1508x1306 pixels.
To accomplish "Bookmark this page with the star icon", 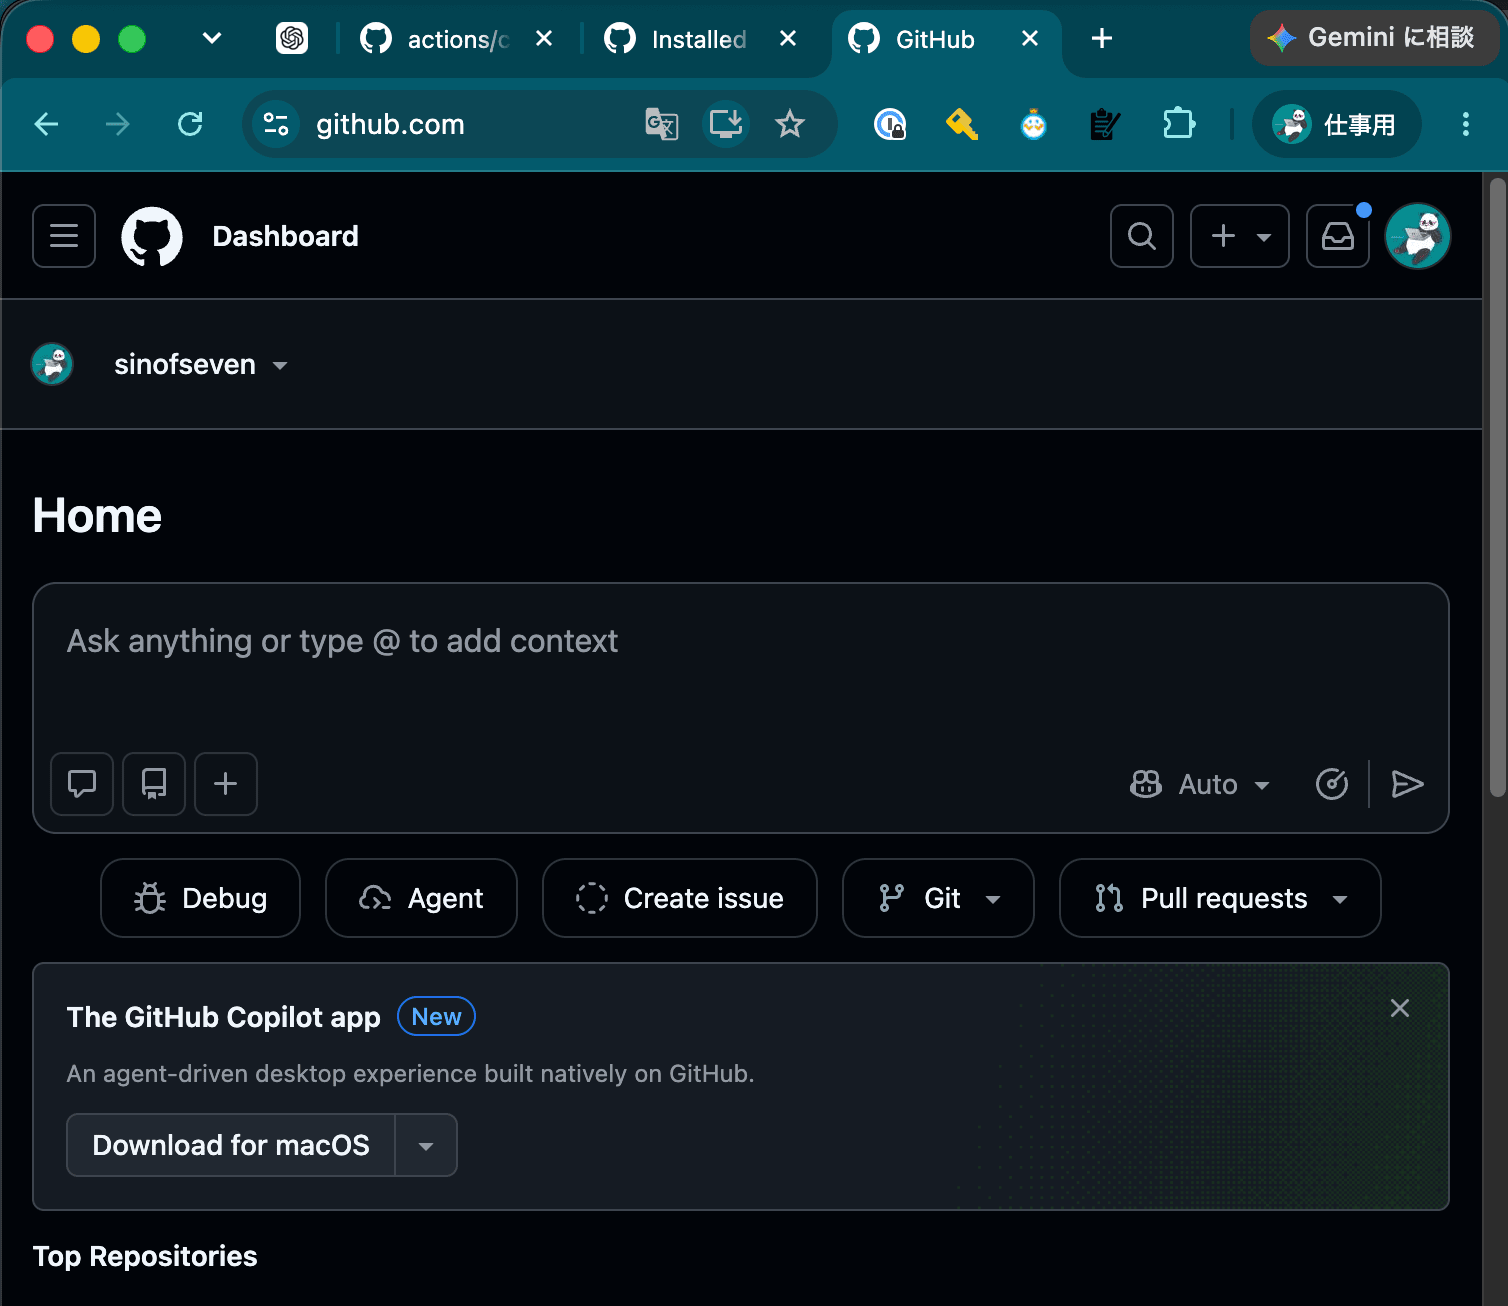I will pos(790,124).
